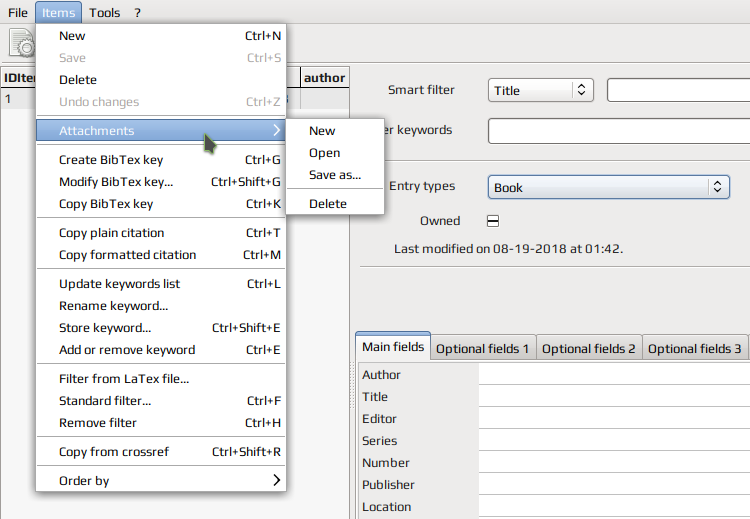
Task: Expand the Order by submenu
Action: [161, 480]
